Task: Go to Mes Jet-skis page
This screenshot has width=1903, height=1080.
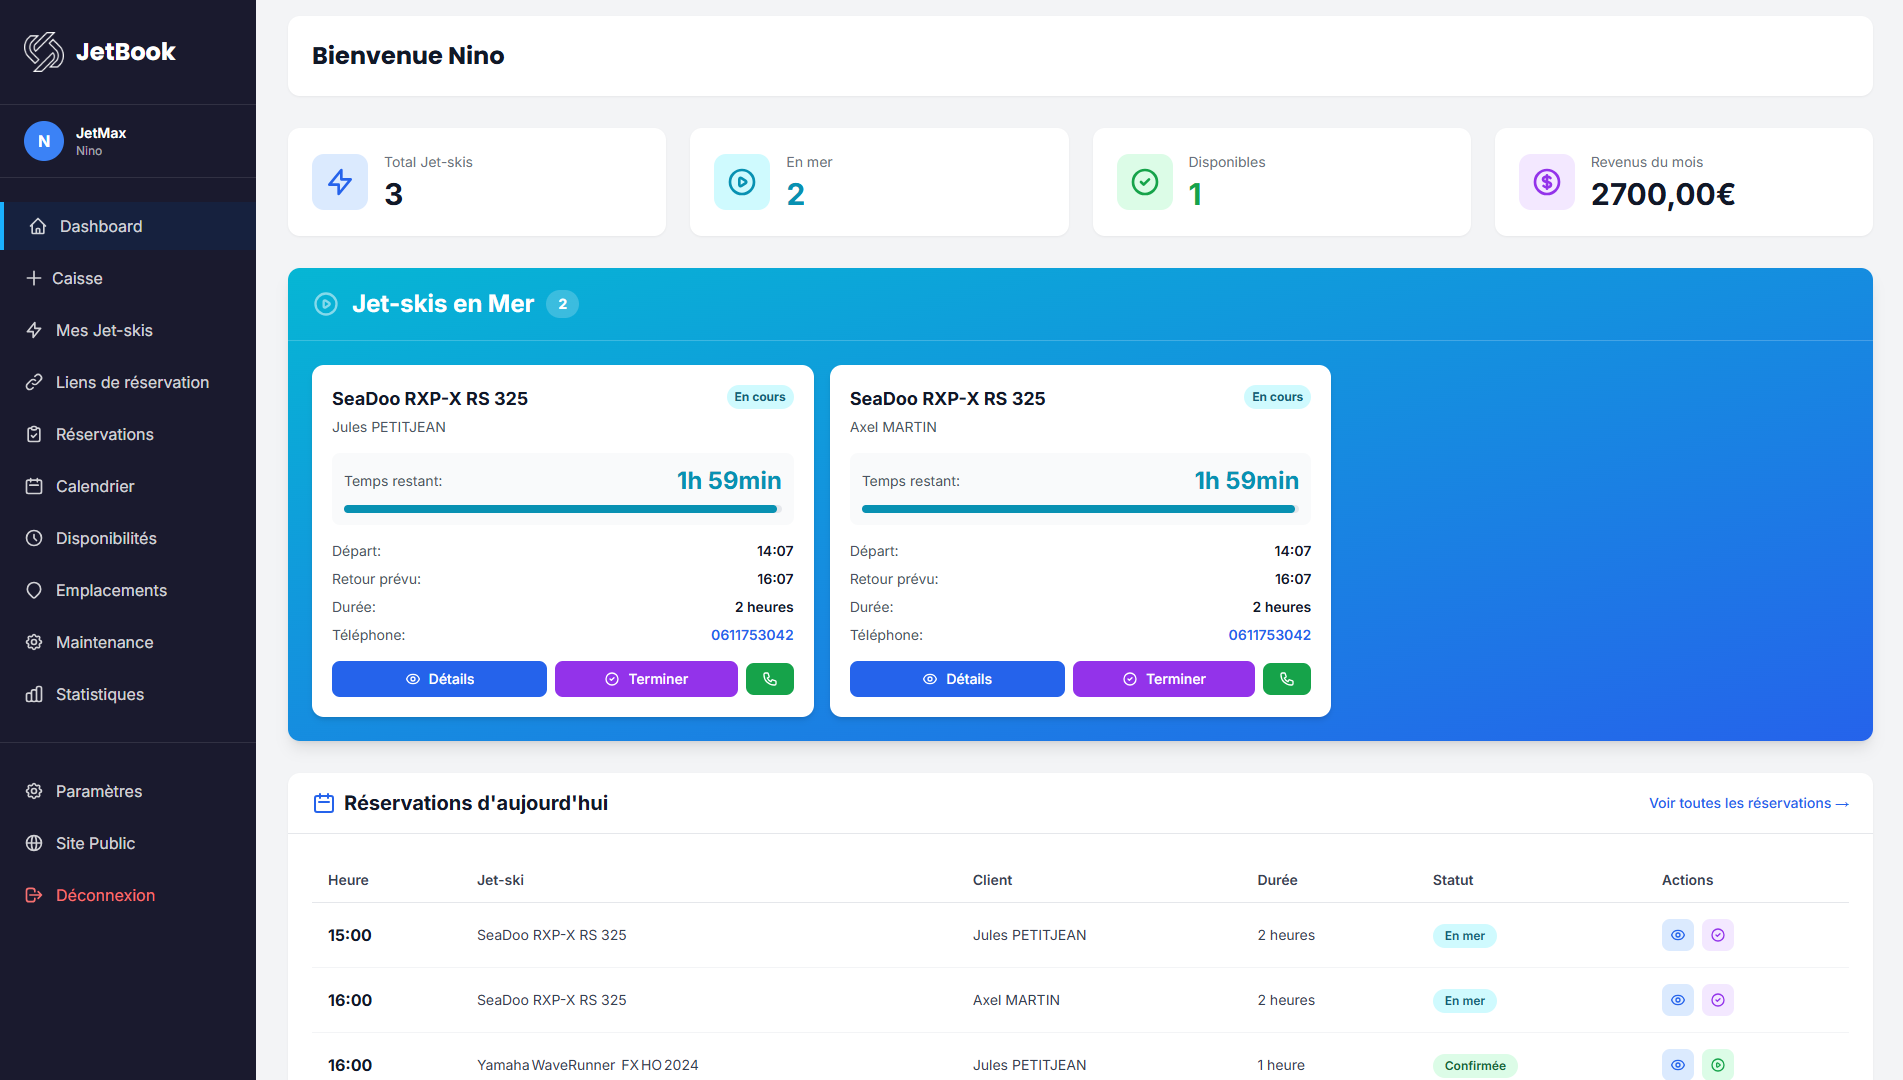Action: (x=104, y=330)
